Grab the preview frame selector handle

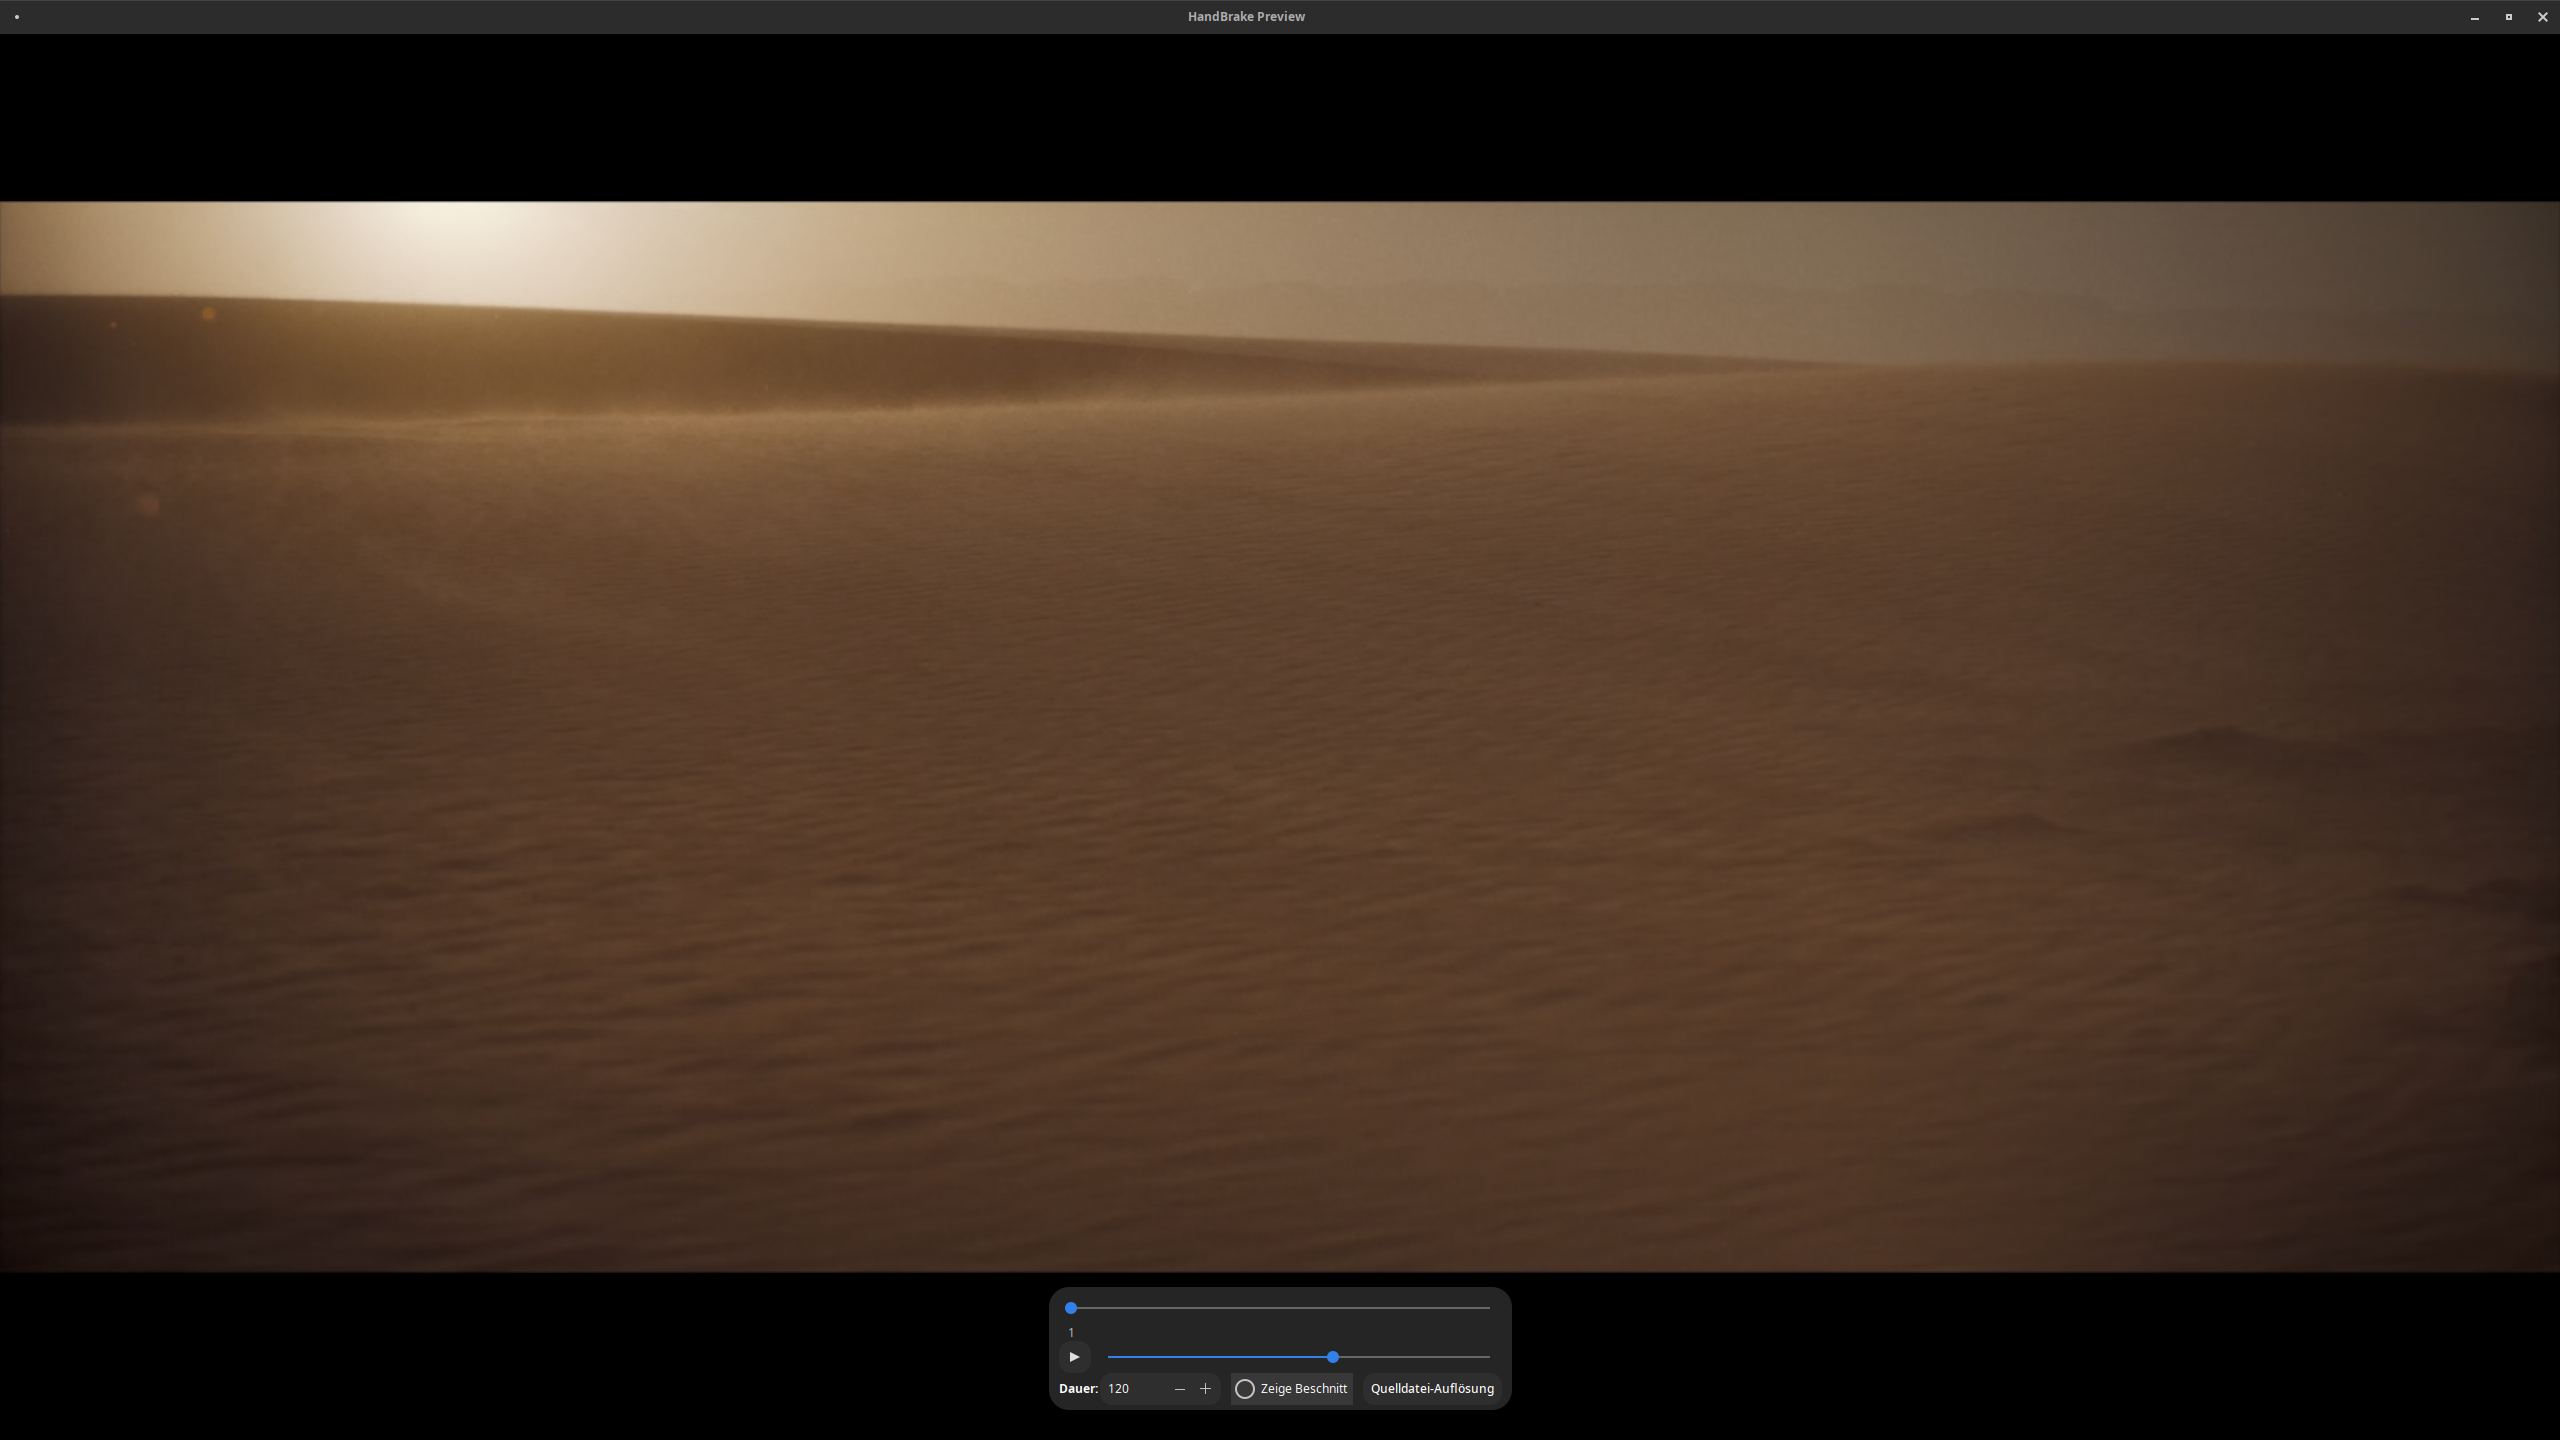[1071, 1308]
